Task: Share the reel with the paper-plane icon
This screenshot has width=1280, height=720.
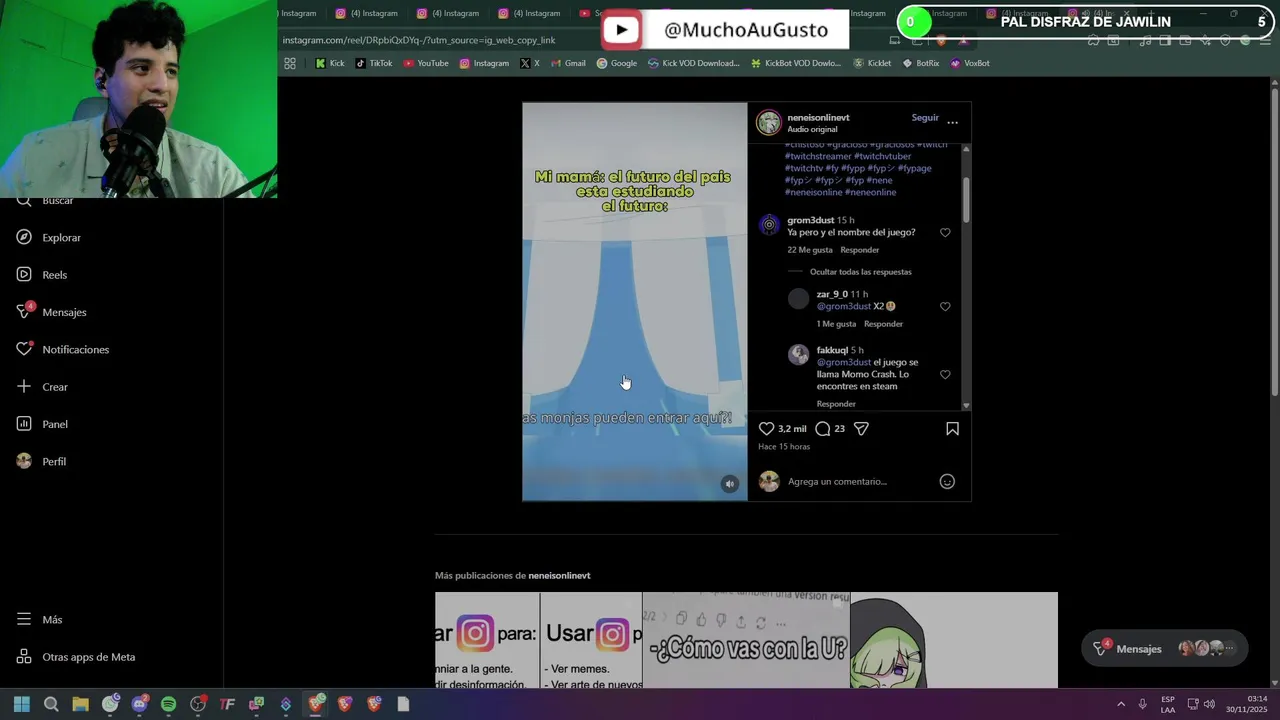Action: 861,429
